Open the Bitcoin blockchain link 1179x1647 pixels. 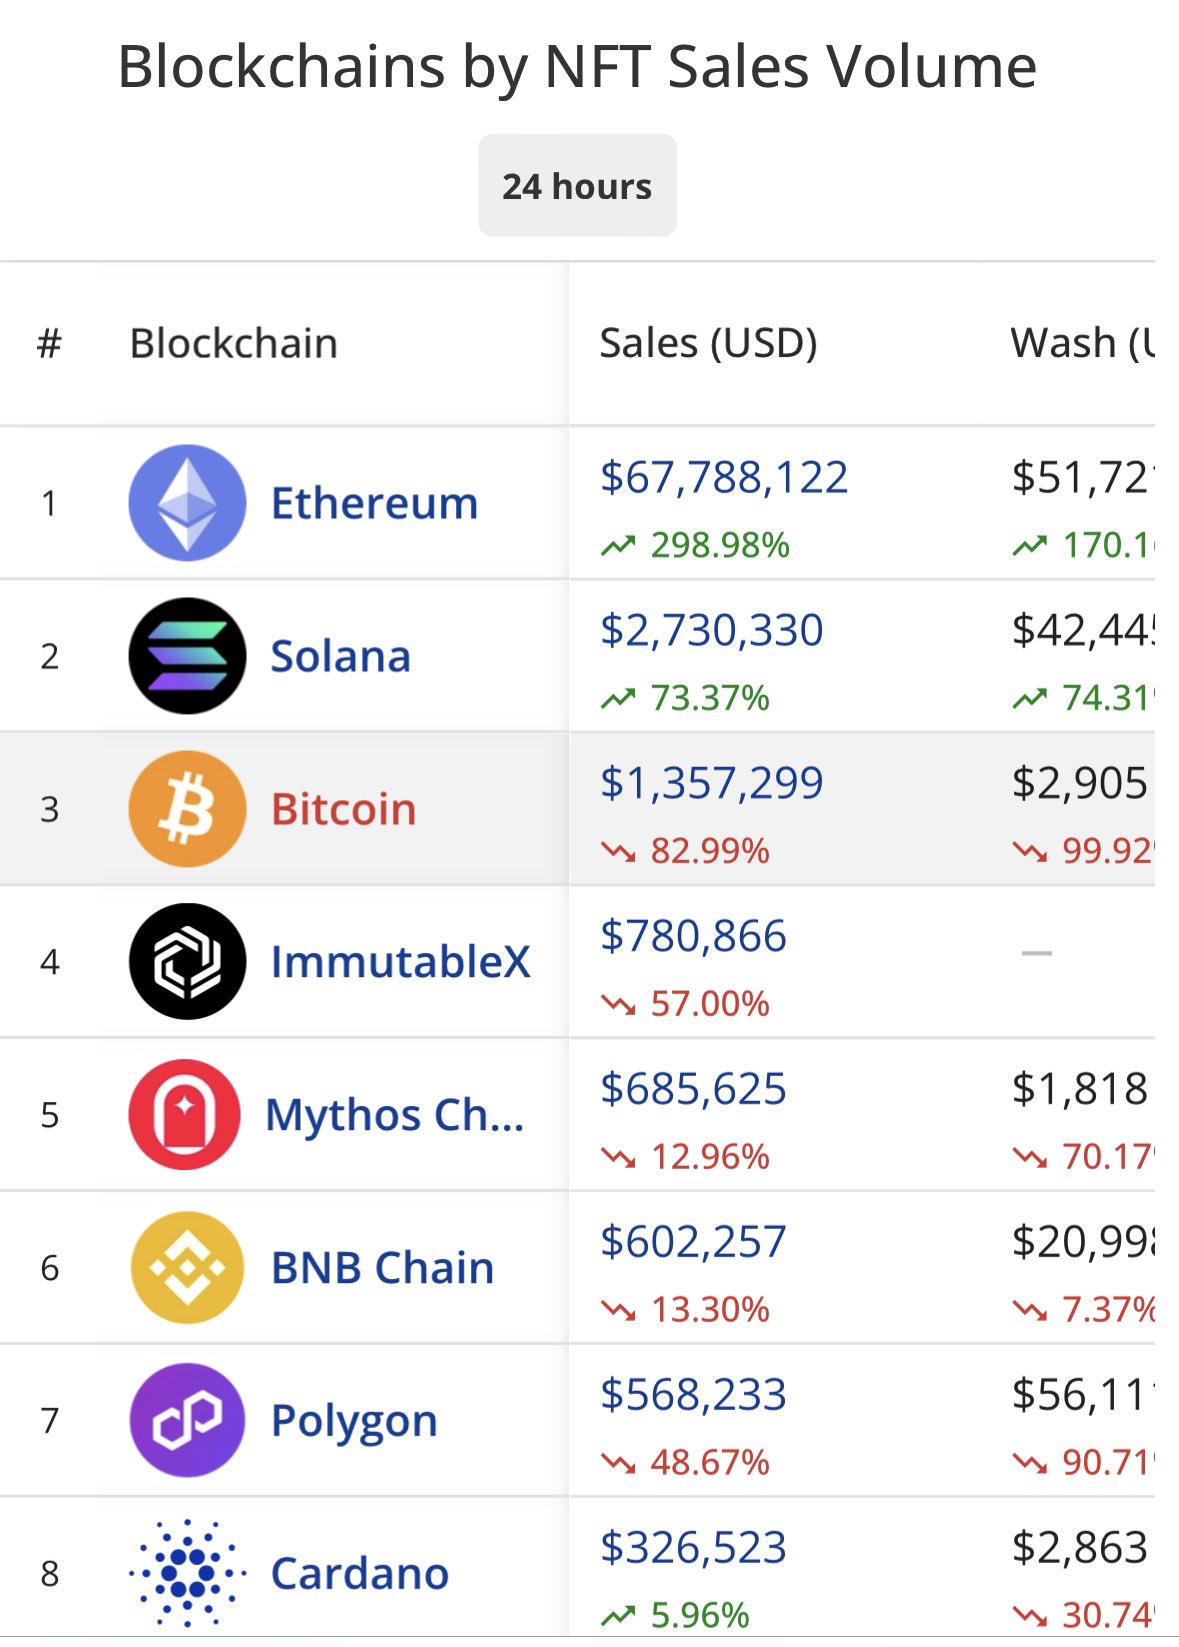tap(343, 809)
